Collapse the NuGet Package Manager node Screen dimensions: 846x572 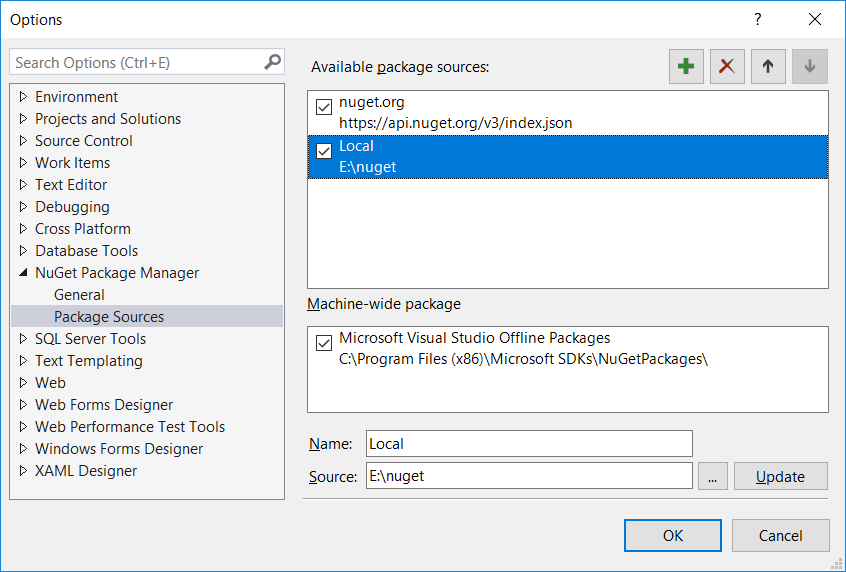[23, 273]
